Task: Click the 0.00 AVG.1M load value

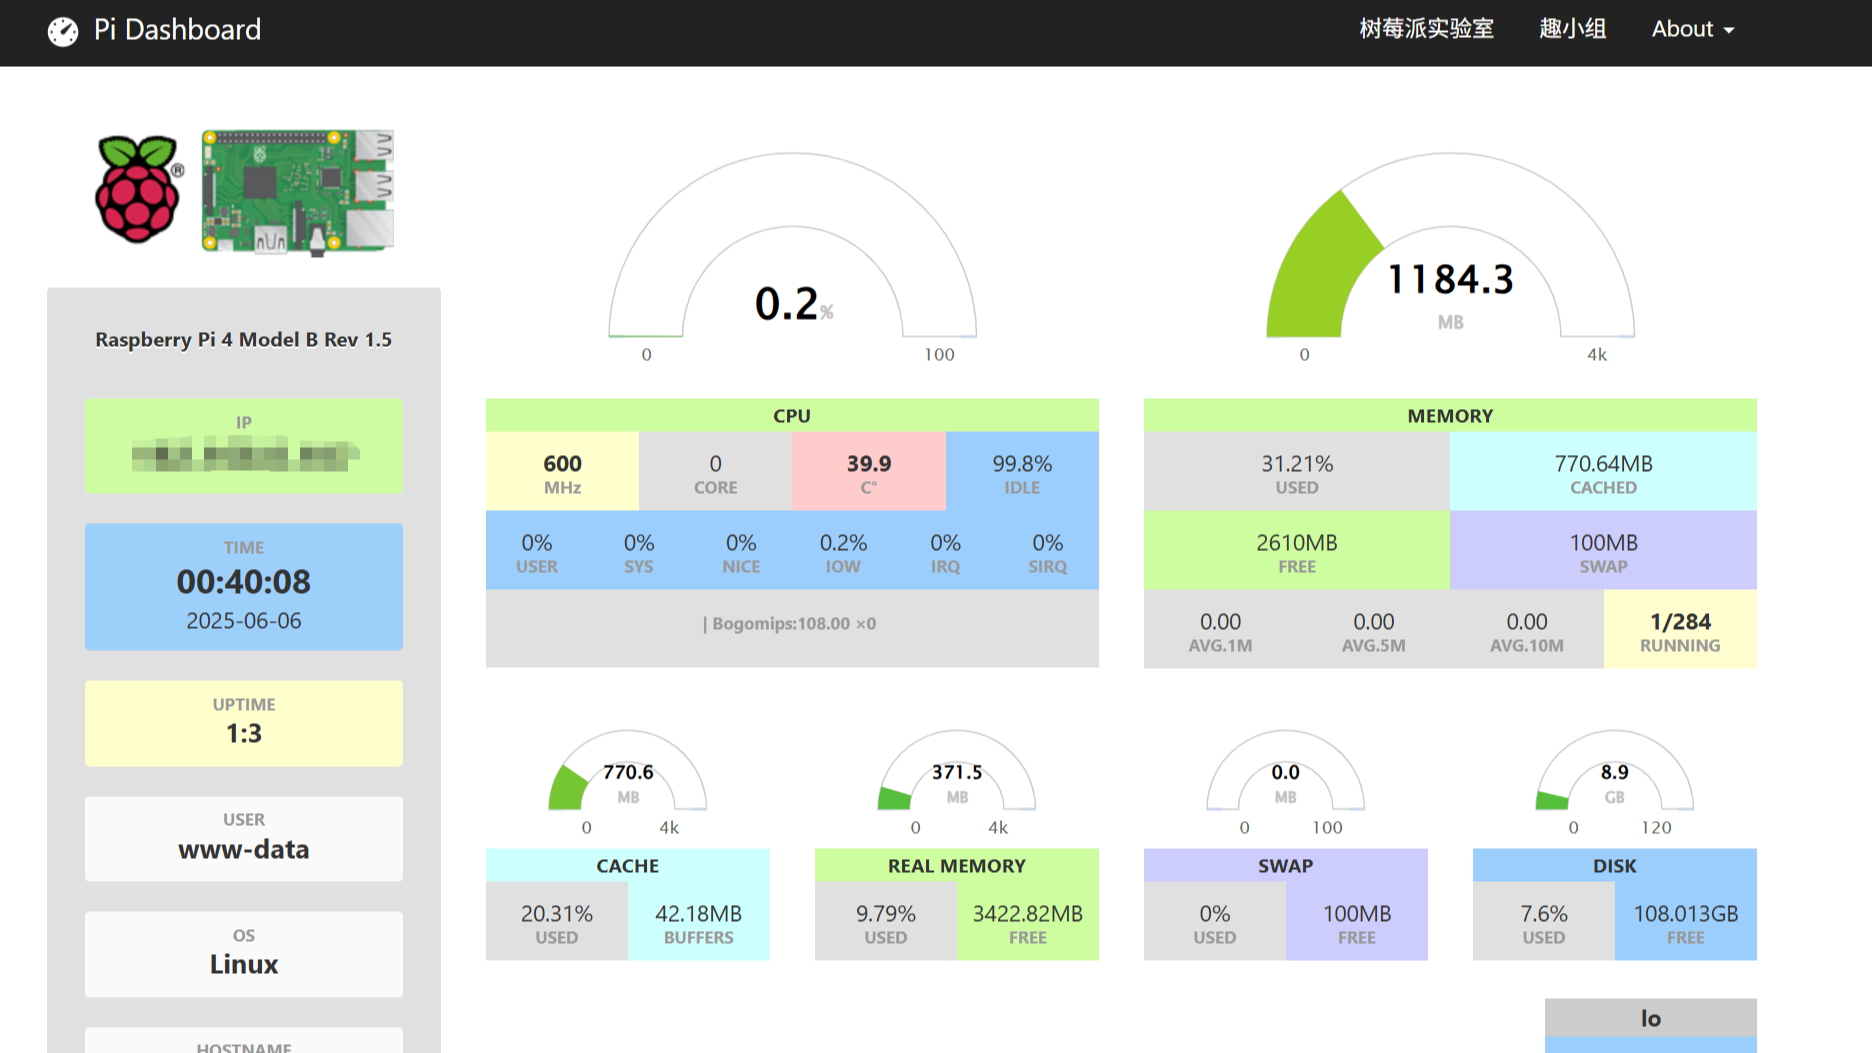Action: point(1220,630)
